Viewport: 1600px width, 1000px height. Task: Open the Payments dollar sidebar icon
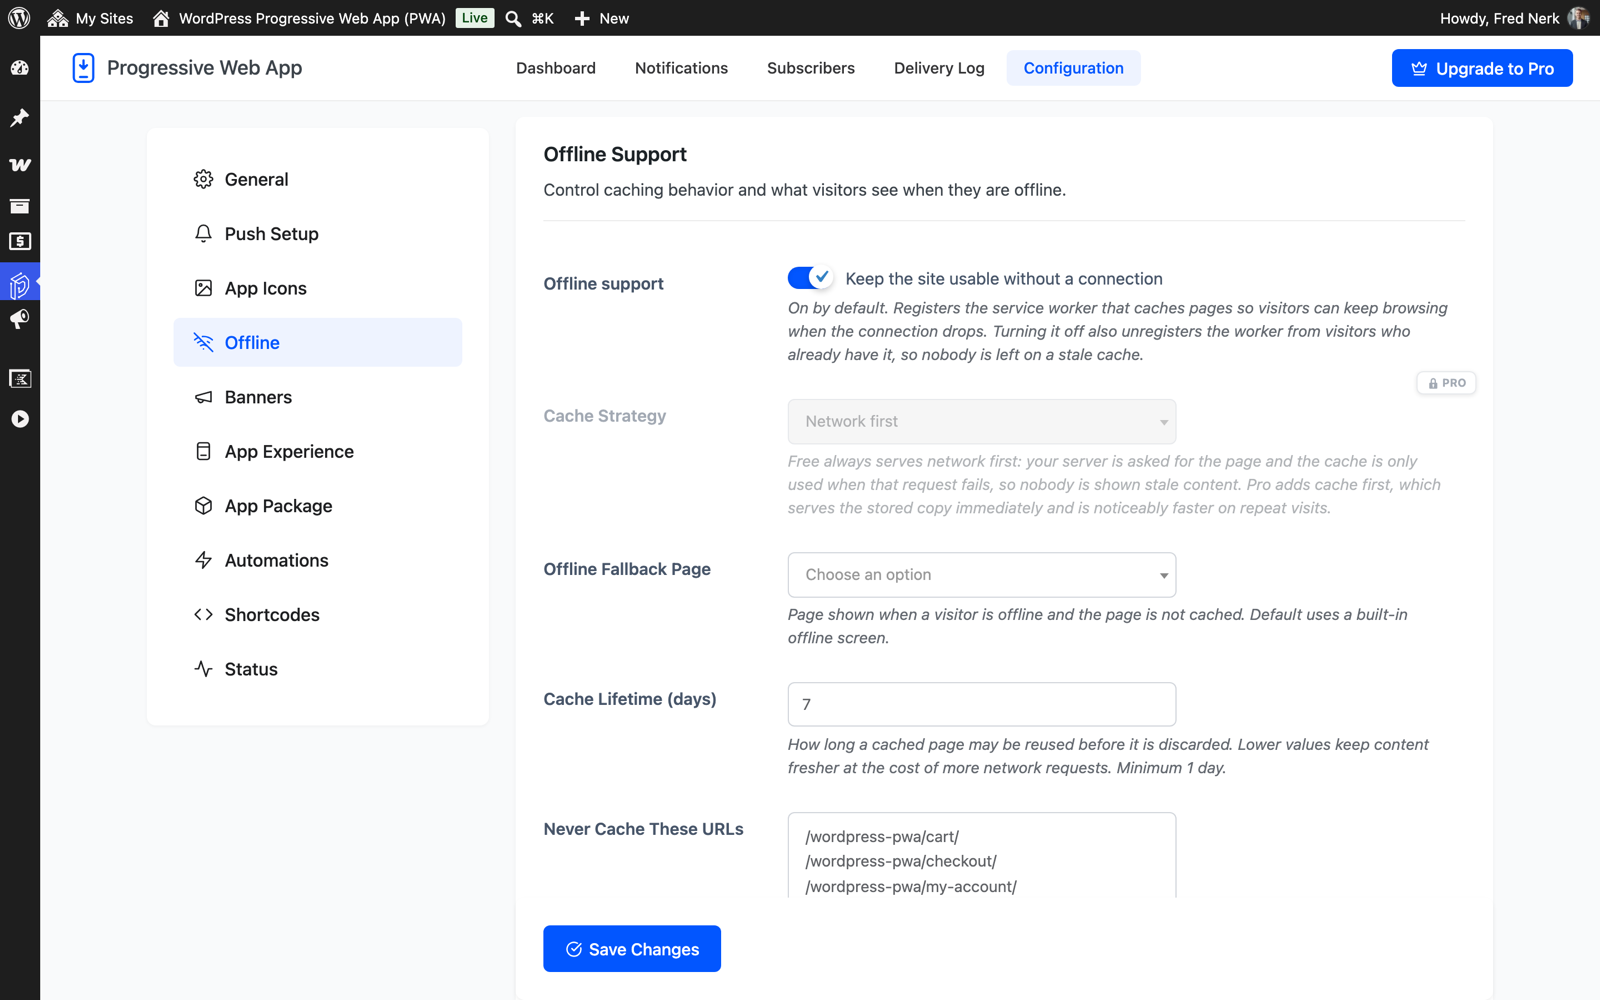[20, 242]
